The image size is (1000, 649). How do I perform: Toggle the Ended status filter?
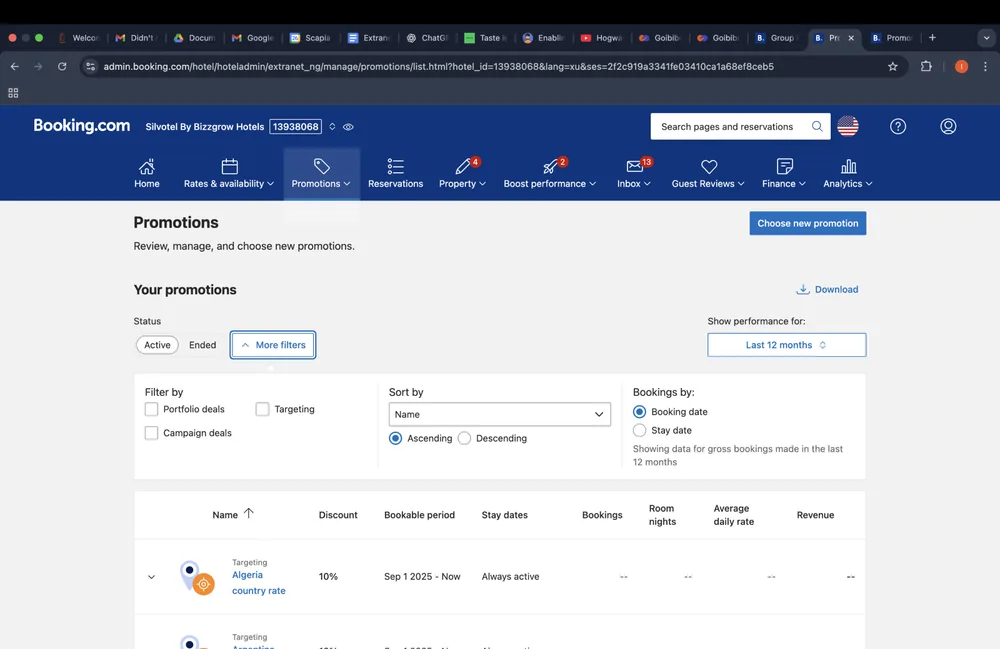(202, 345)
